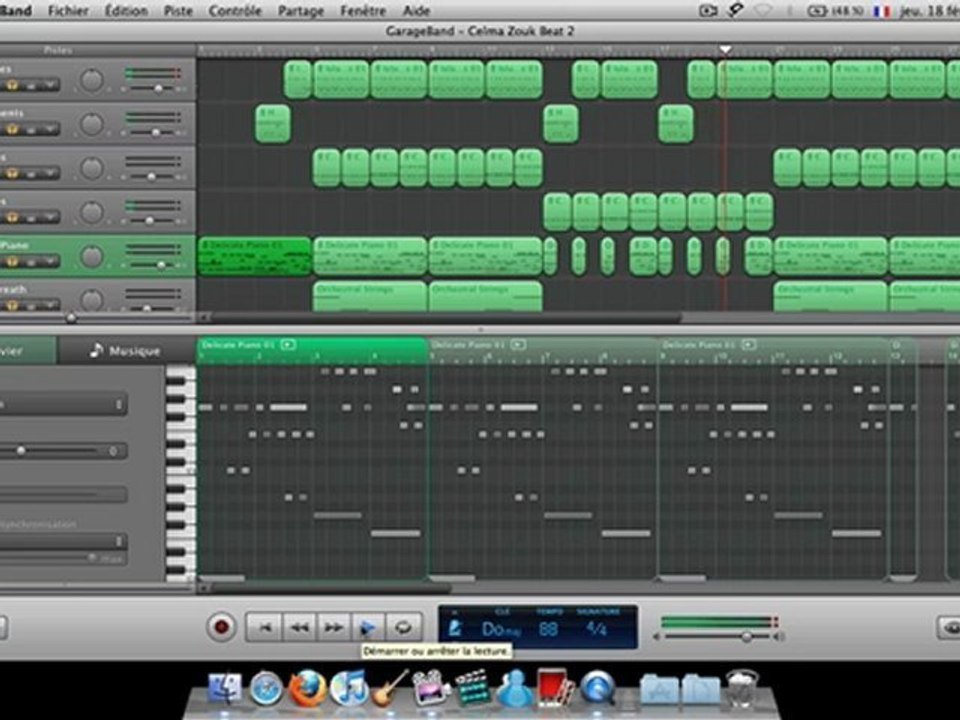Click the window title 'GarageBand - Celma Zouk Beat 2'
The image size is (960, 720).
point(479,31)
